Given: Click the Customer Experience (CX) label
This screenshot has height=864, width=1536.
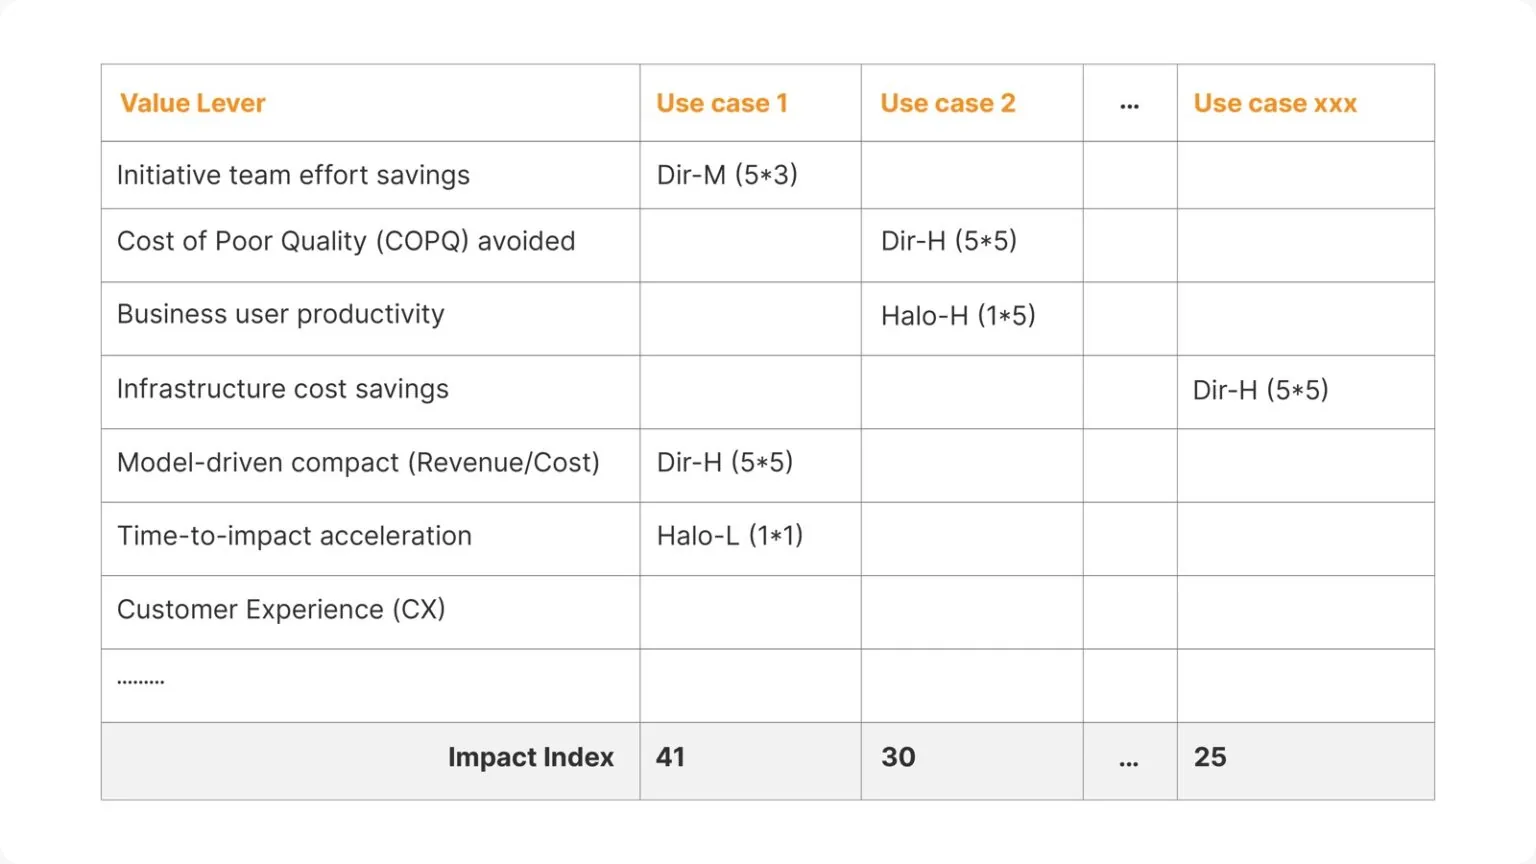Looking at the screenshot, I should tap(281, 609).
